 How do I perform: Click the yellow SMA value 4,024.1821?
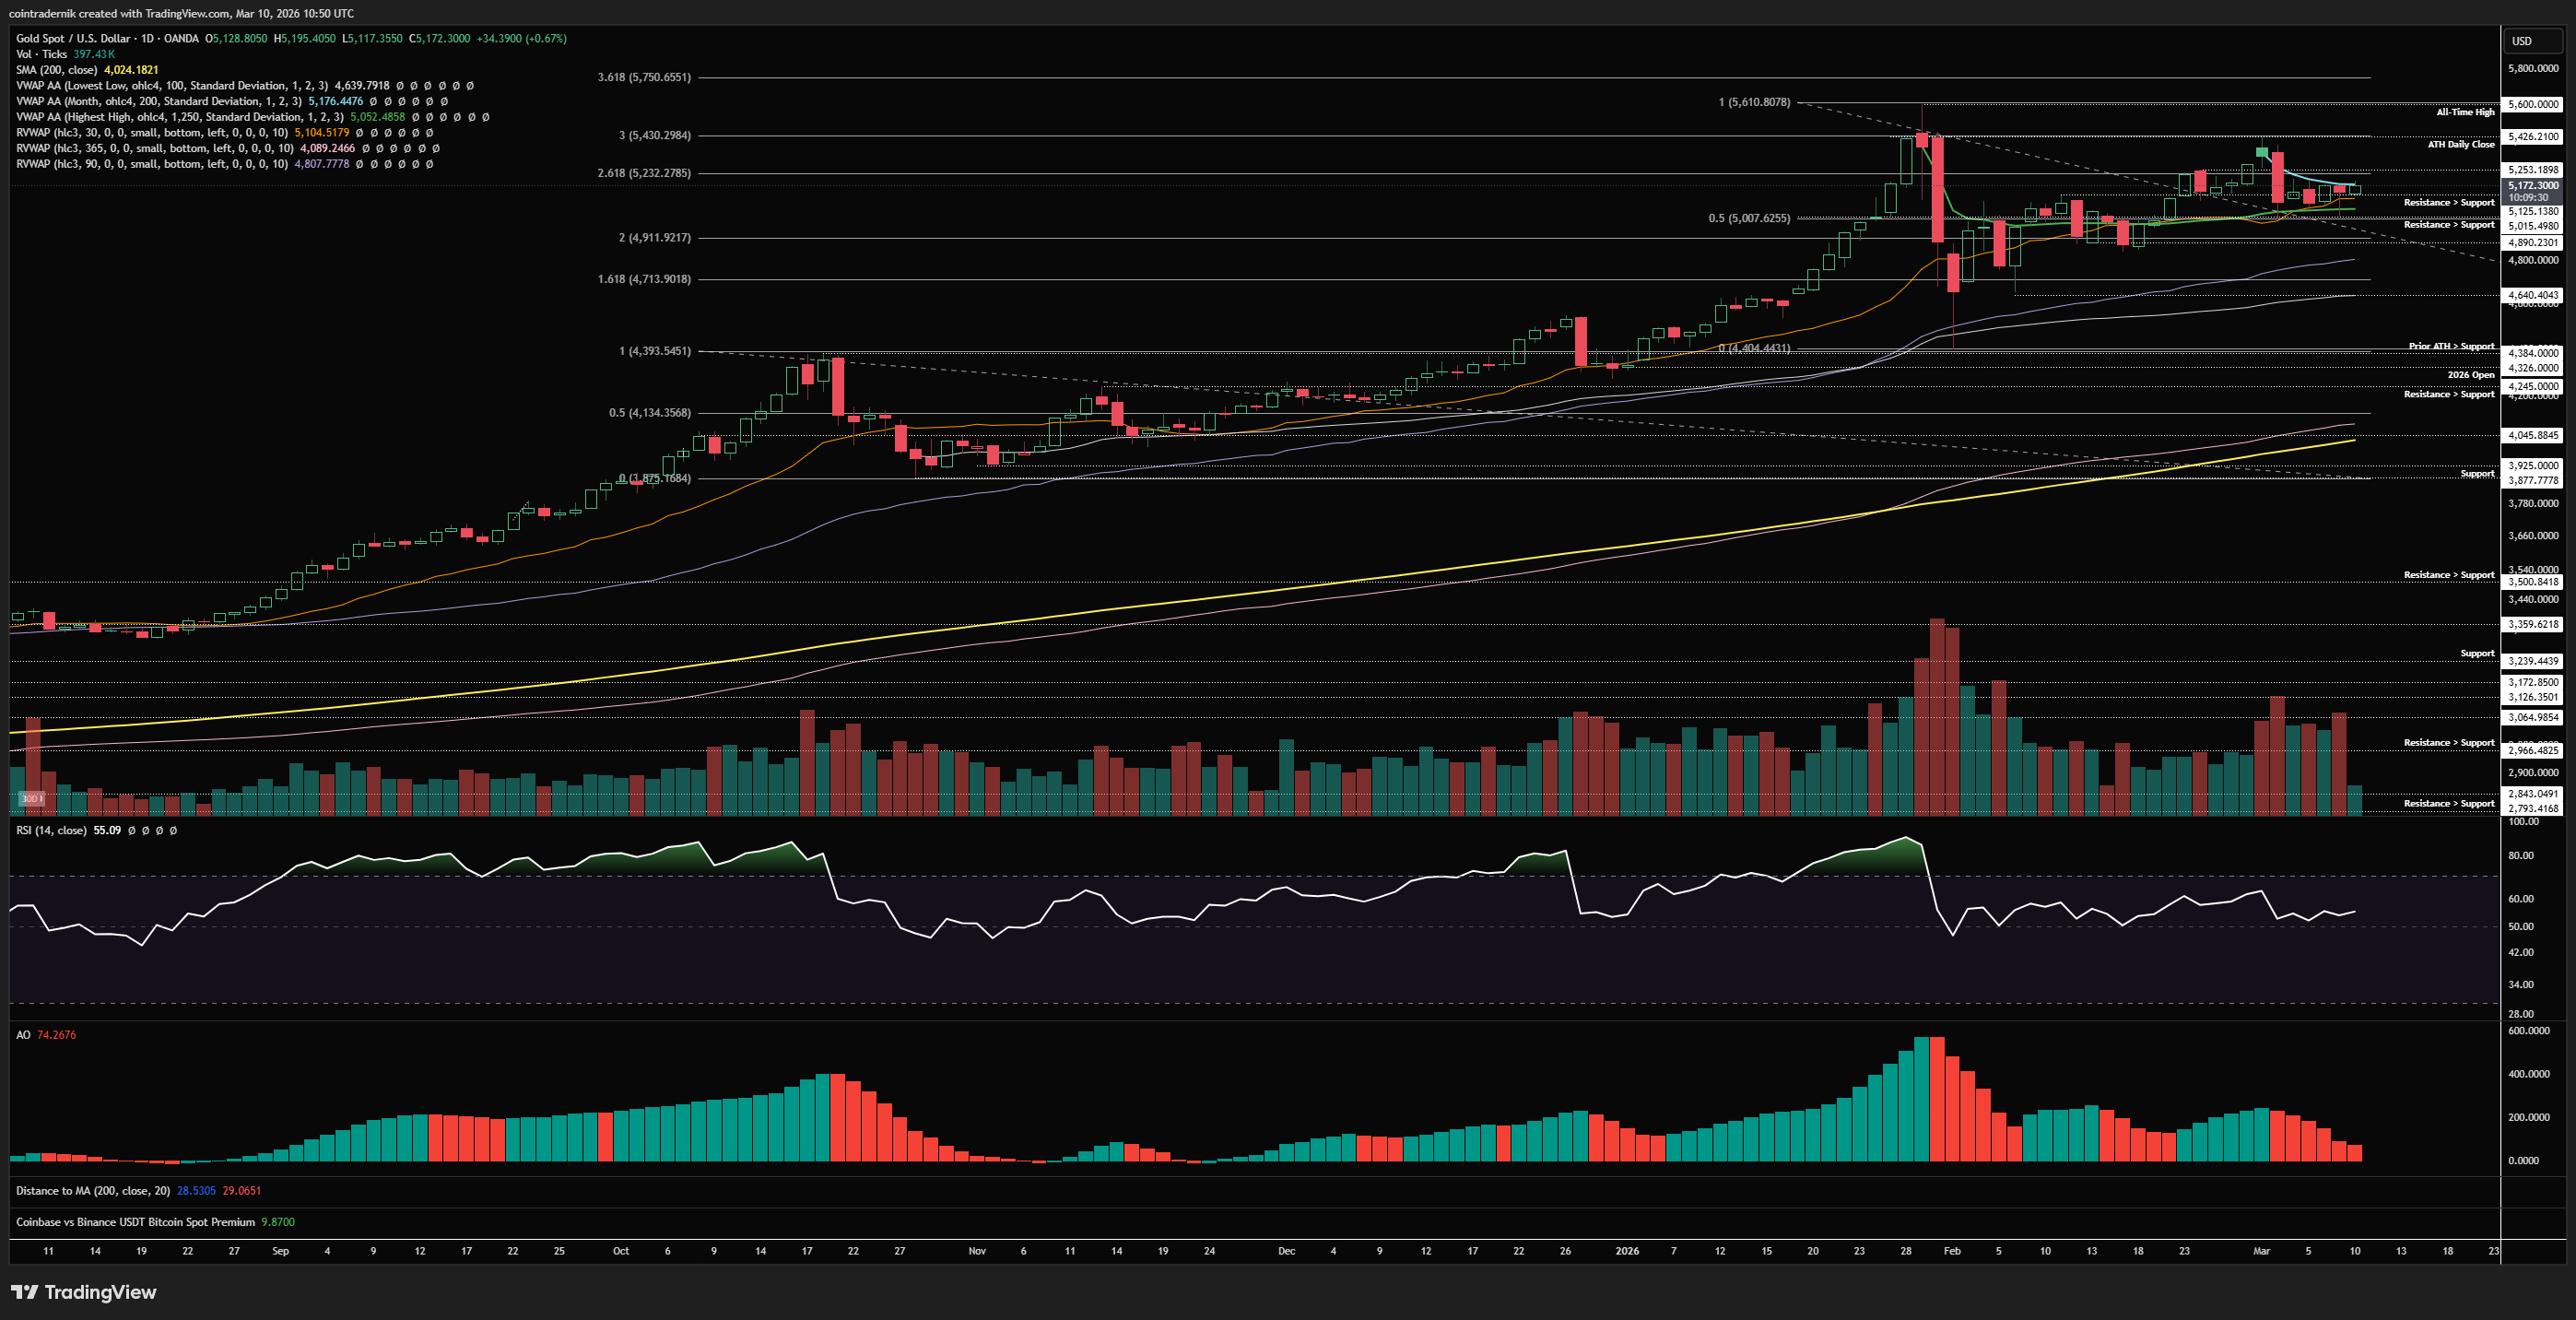tap(131, 70)
